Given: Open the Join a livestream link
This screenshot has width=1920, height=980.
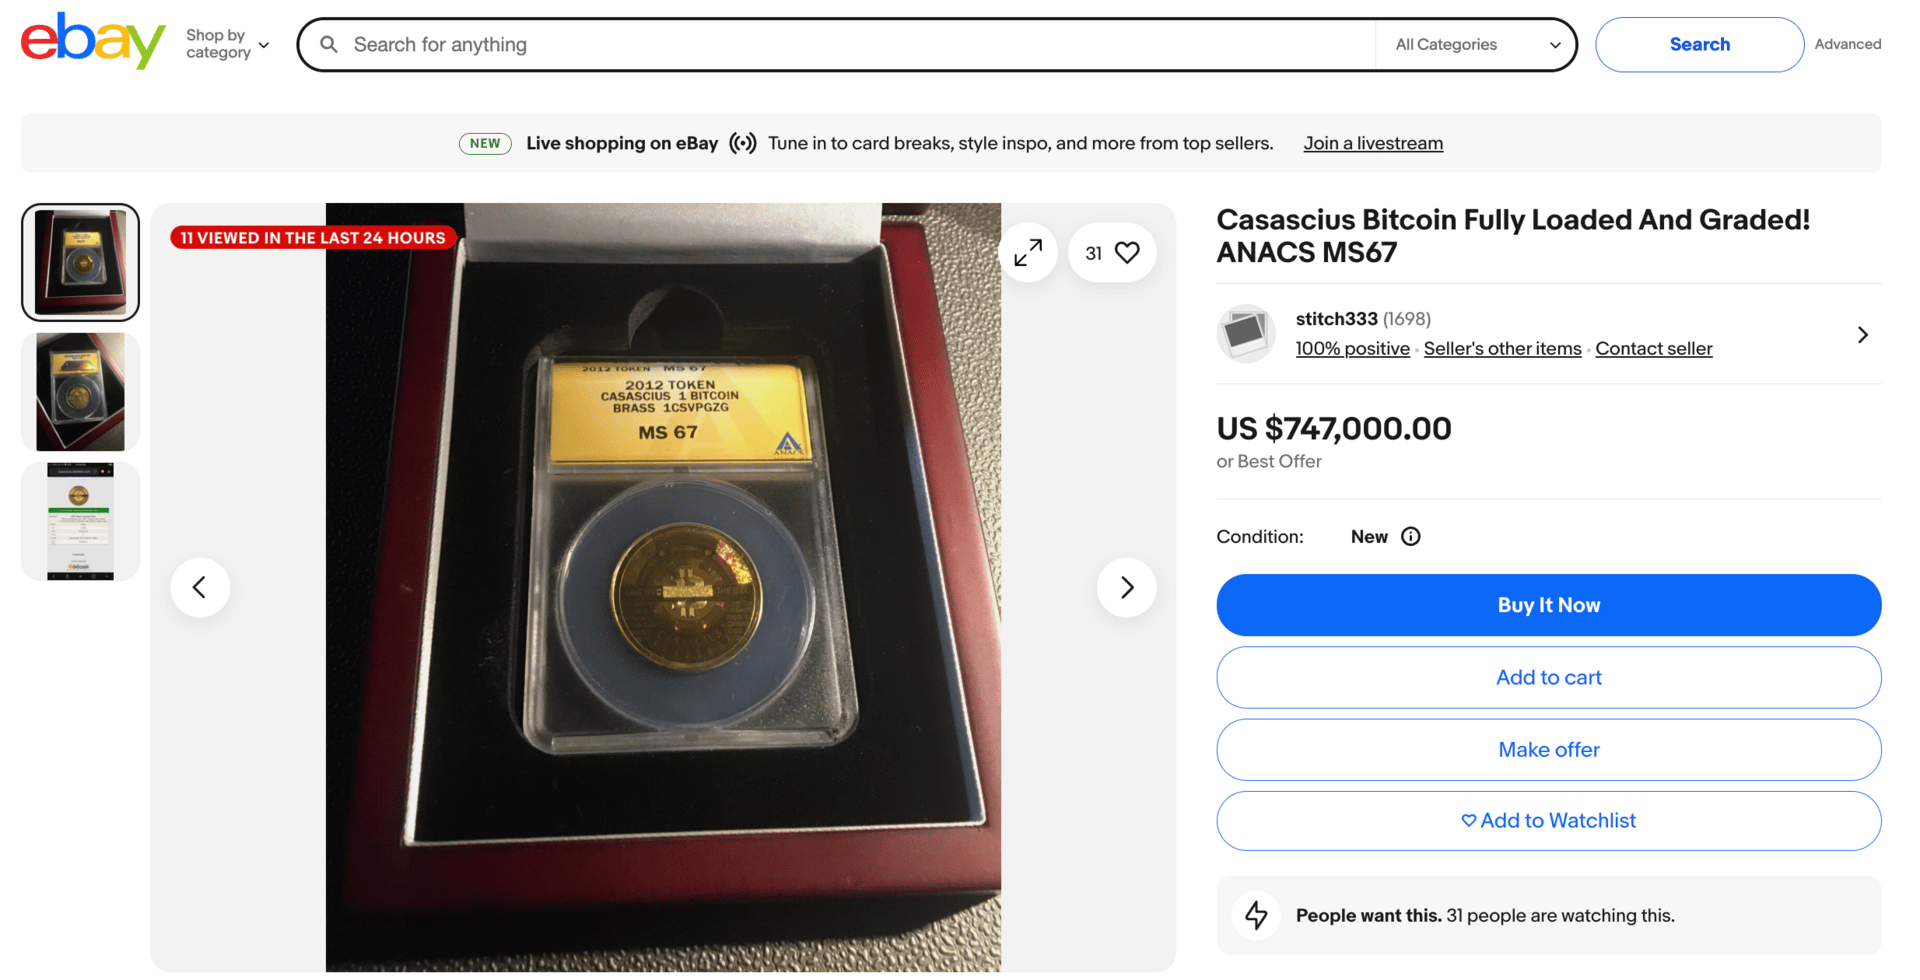Looking at the screenshot, I should point(1373,143).
